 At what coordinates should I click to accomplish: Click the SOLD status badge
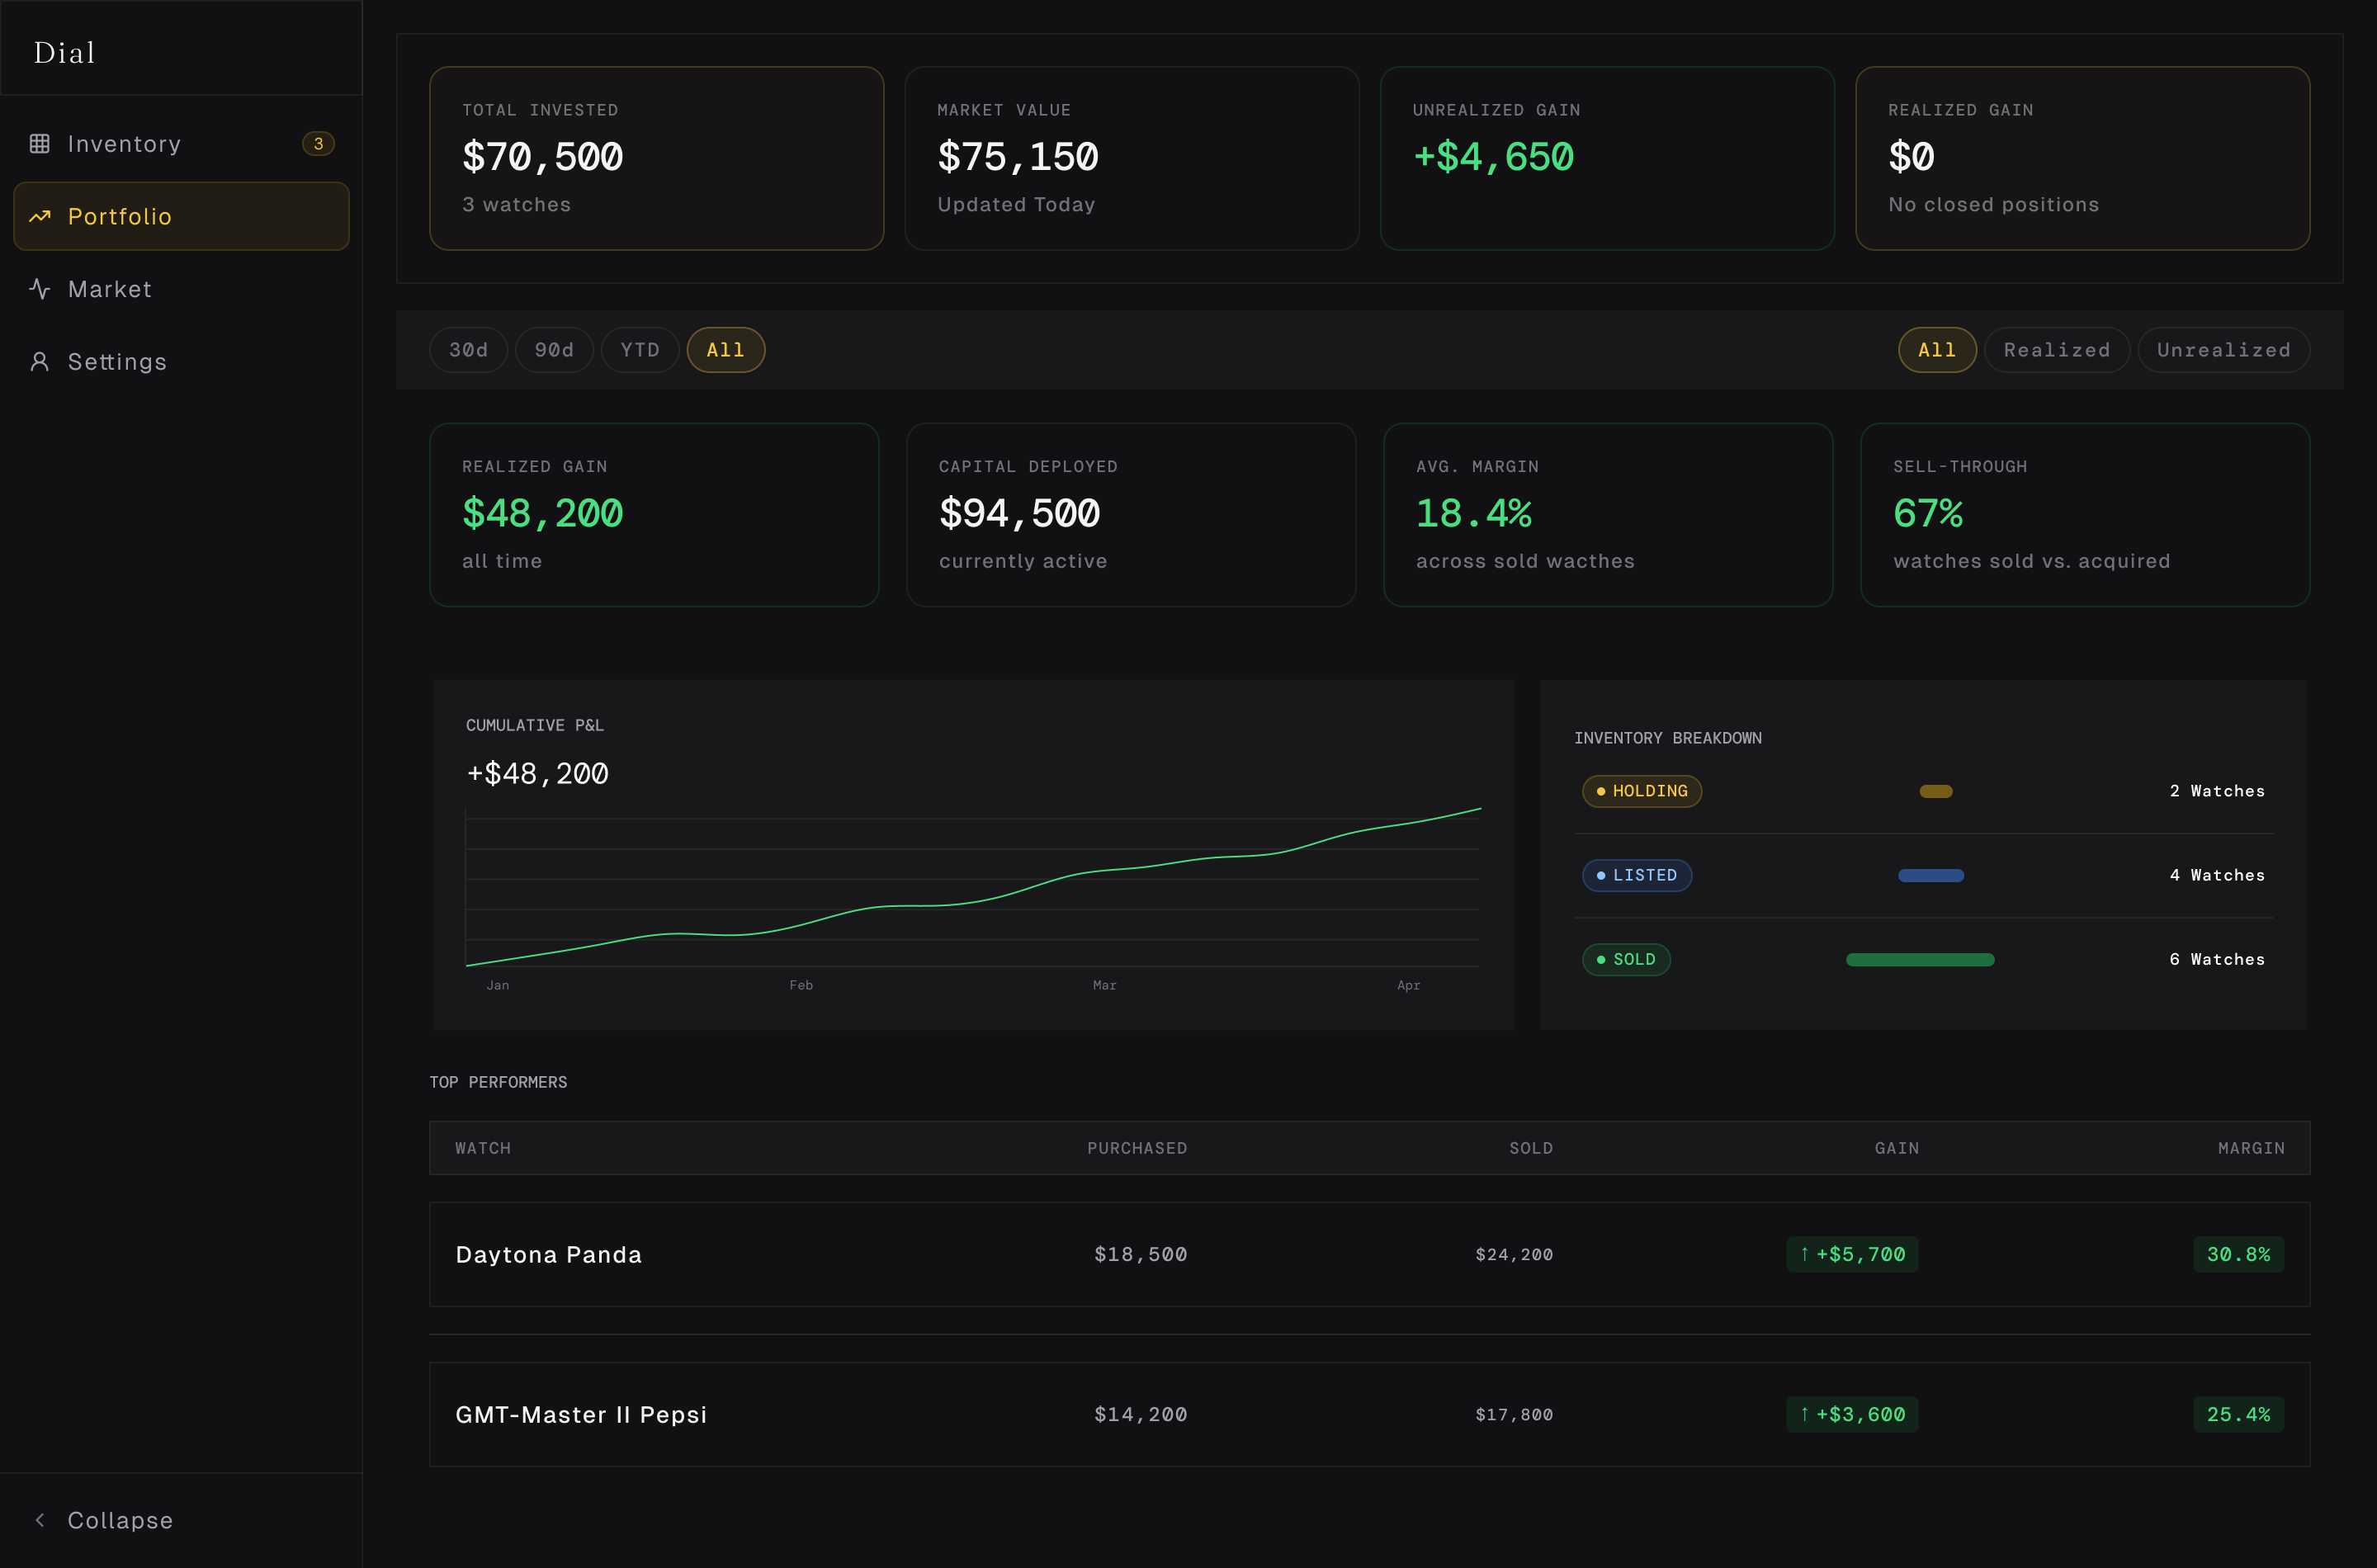(x=1626, y=959)
